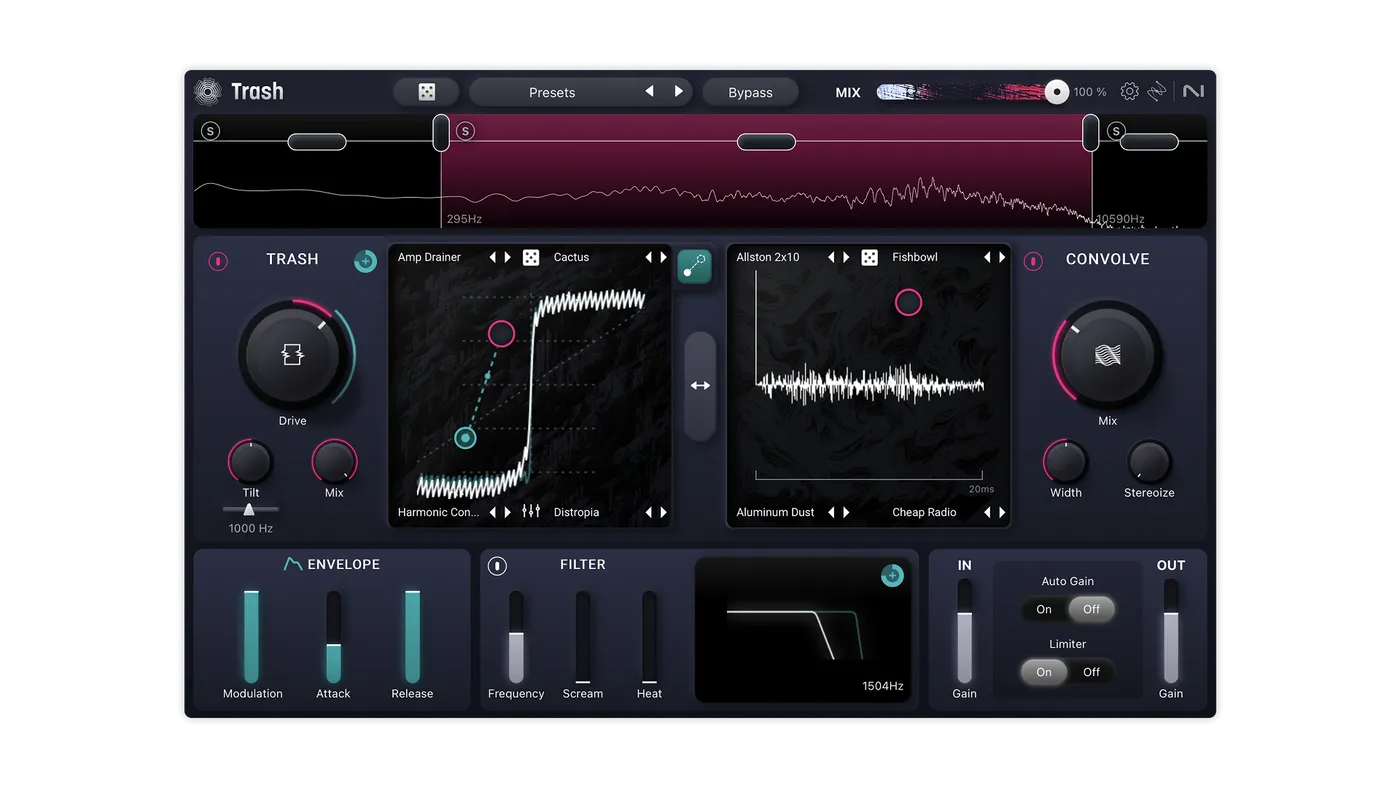Click the Envelope Attack slider
The image size is (1400, 788).
pos(334,637)
